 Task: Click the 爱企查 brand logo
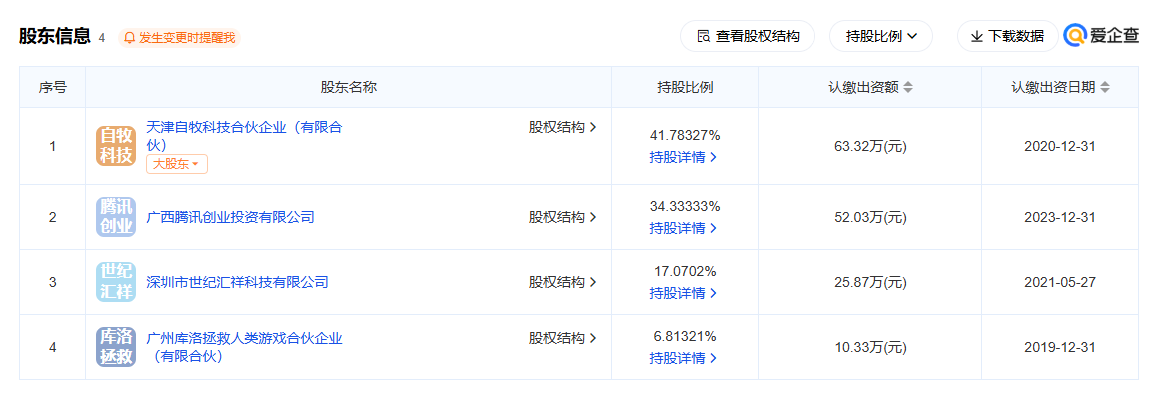[1101, 35]
